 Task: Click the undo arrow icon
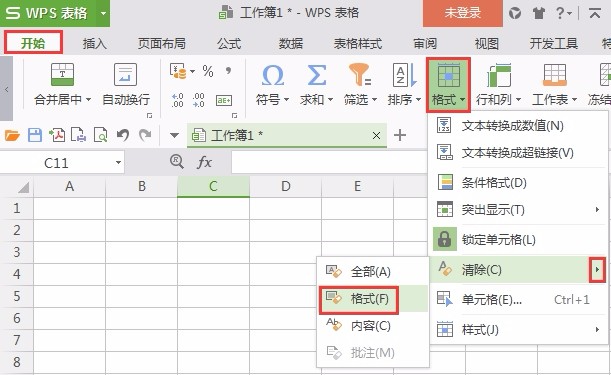coord(123,135)
